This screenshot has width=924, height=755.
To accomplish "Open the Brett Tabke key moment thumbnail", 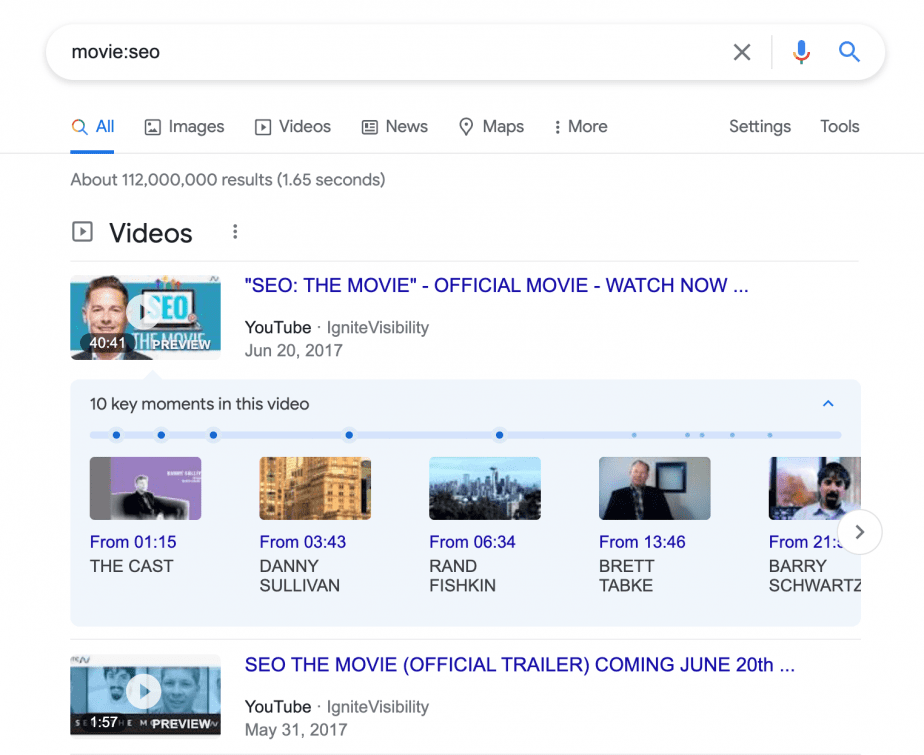I will 655,489.
